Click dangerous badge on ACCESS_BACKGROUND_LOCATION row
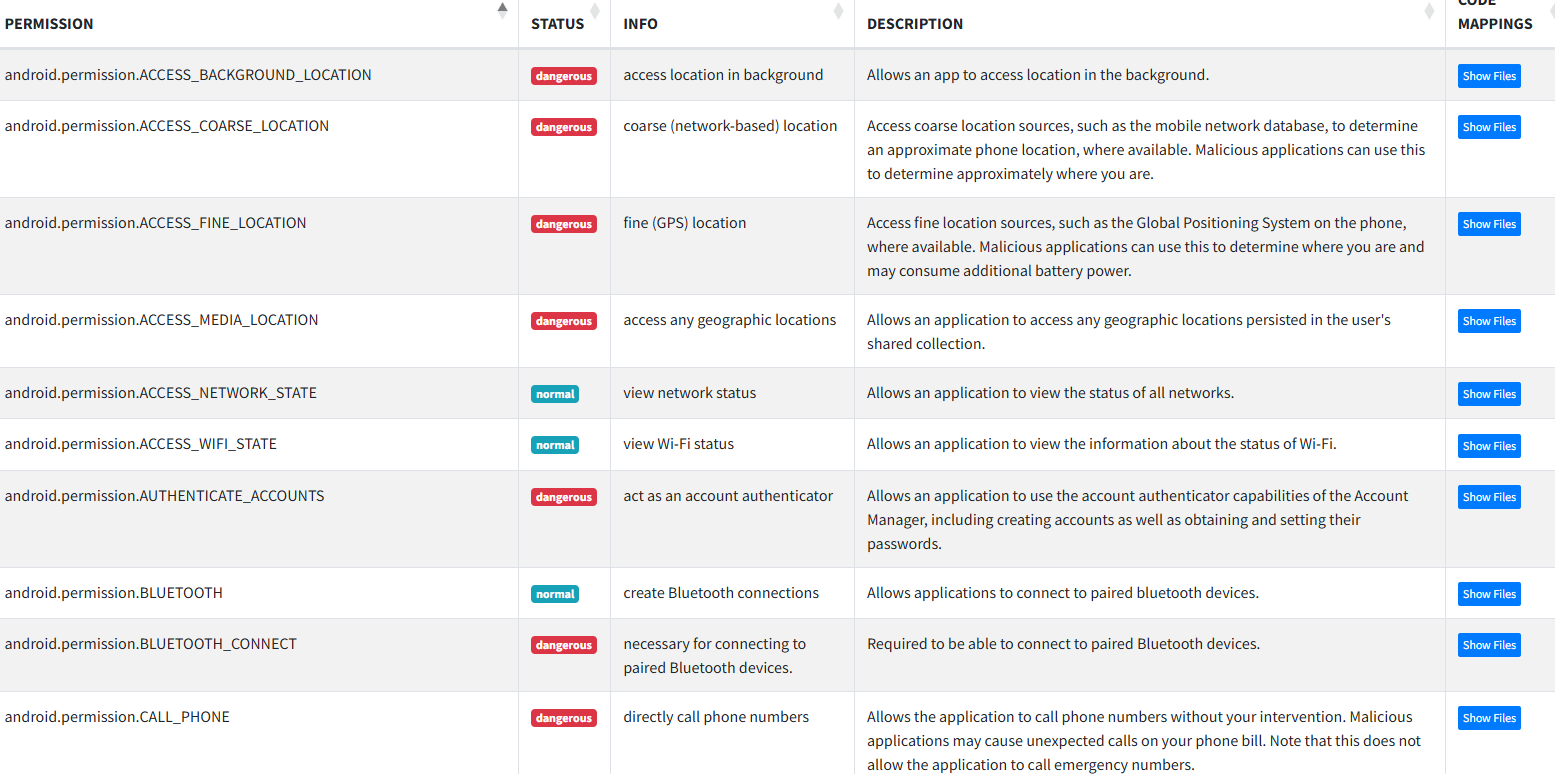This screenshot has width=1555, height=774. [564, 76]
